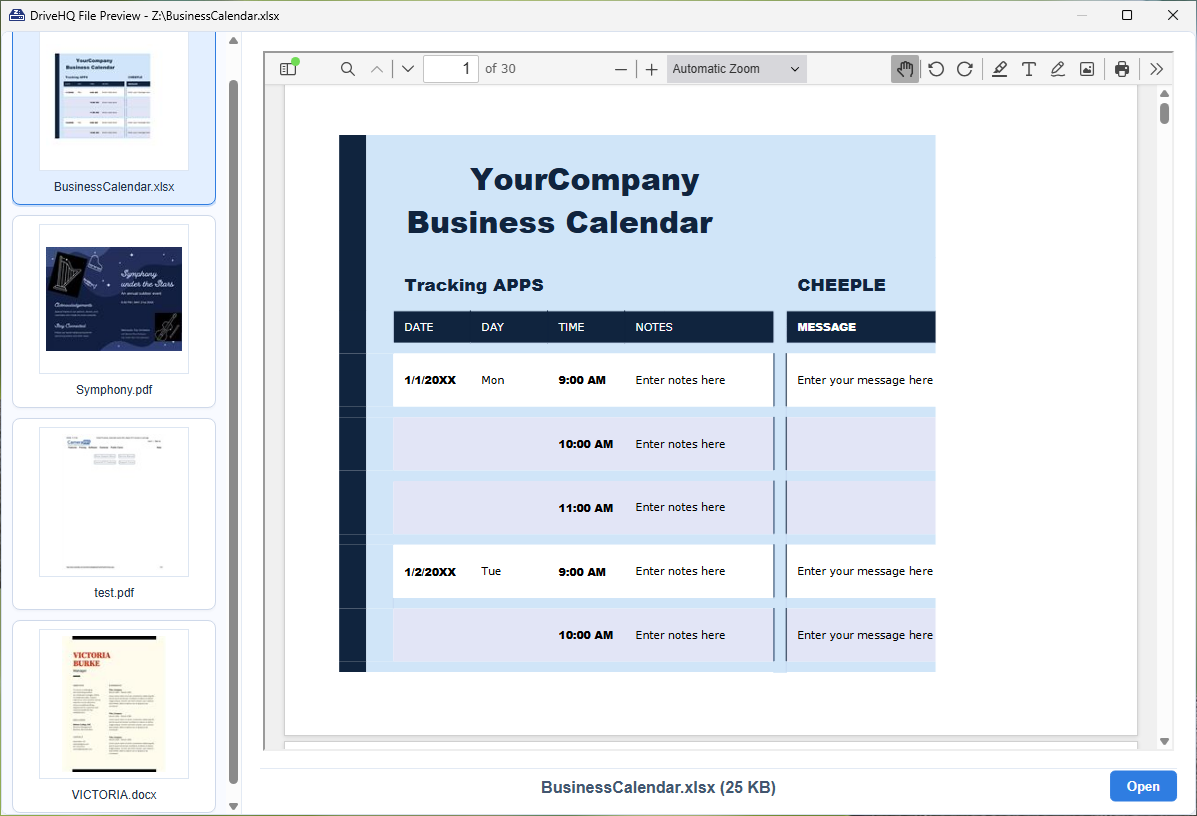Toggle the PDF viewer sidebar

coord(288,69)
